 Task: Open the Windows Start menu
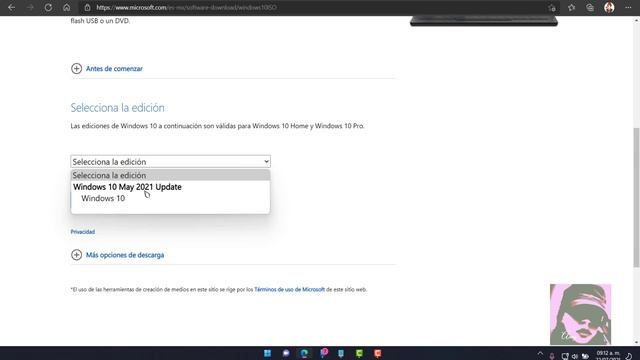(x=267, y=353)
